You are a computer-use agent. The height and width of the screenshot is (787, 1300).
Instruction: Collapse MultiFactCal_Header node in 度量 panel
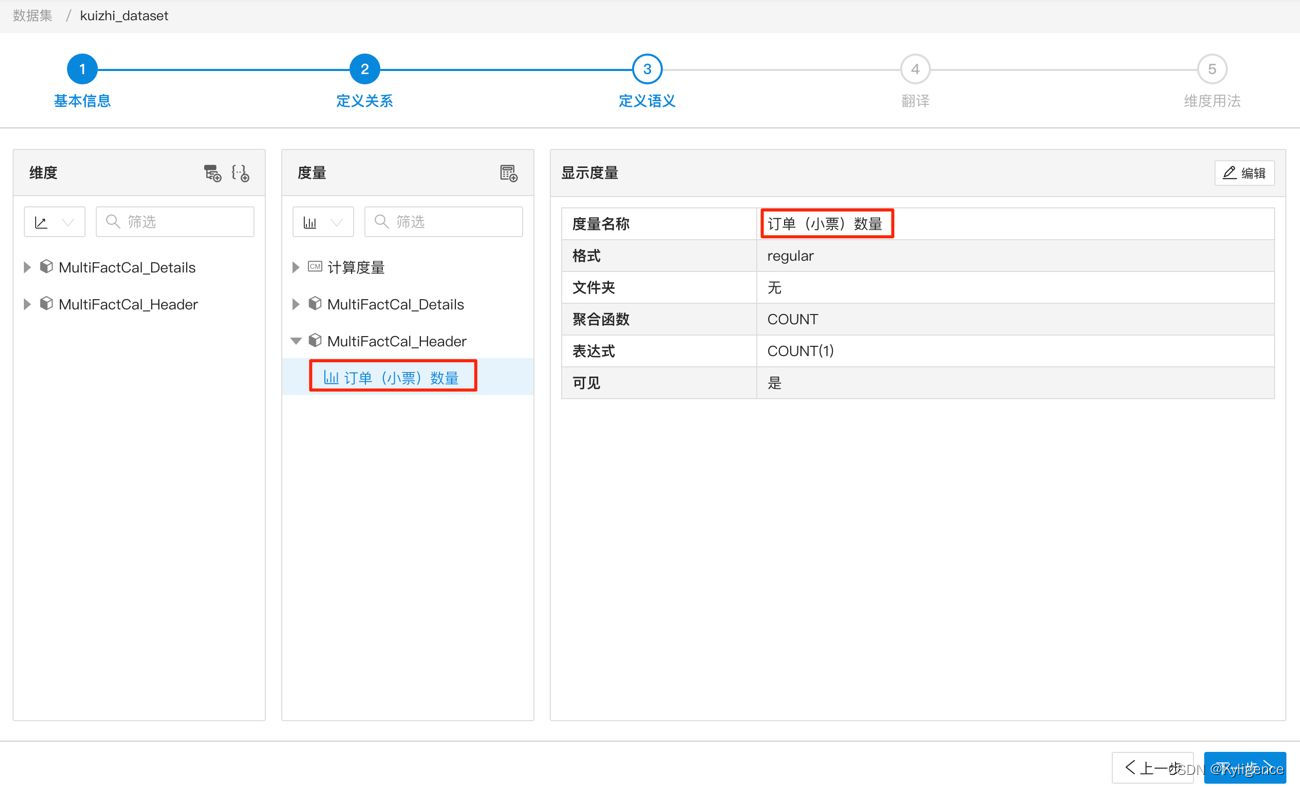coord(296,341)
